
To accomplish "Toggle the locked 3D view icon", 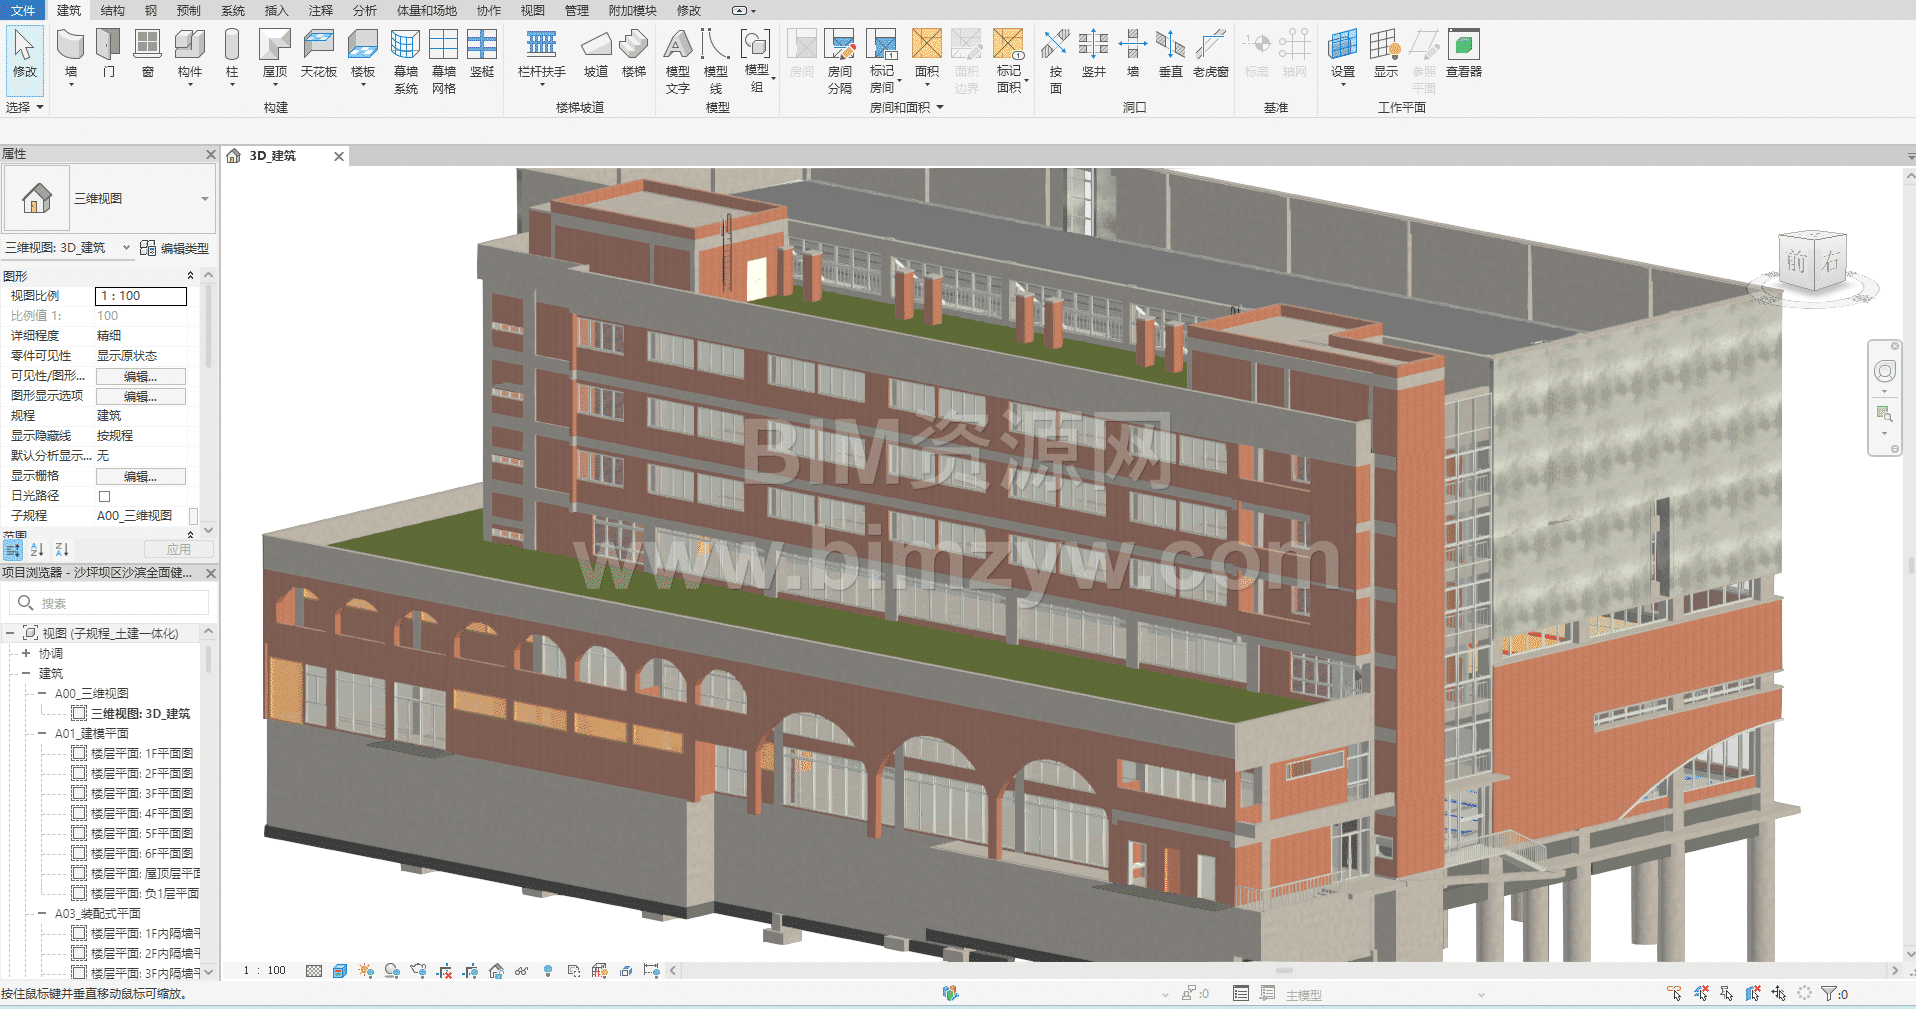I will 496,971.
